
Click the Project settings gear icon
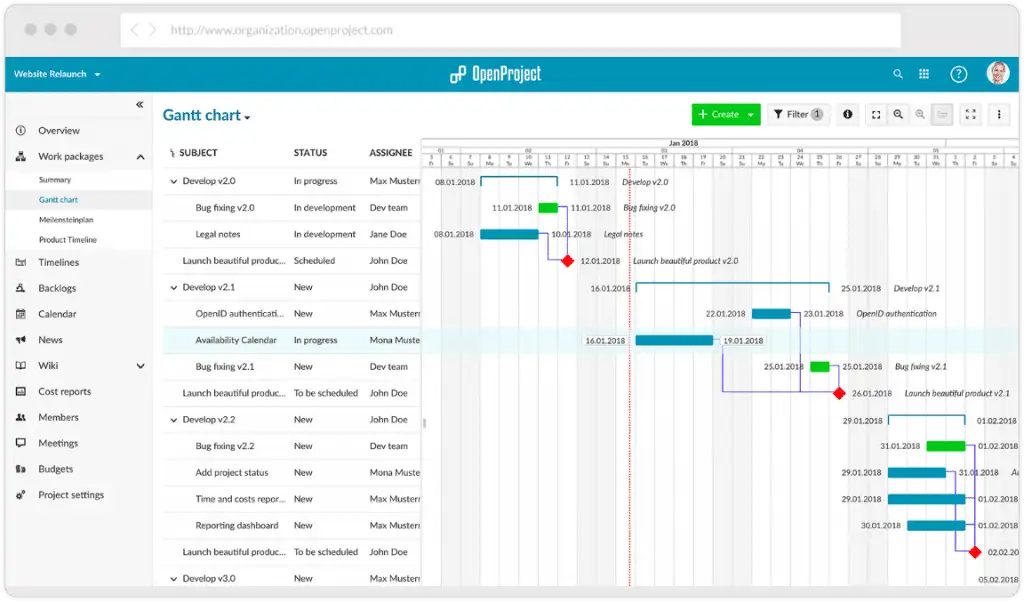click(x=21, y=495)
